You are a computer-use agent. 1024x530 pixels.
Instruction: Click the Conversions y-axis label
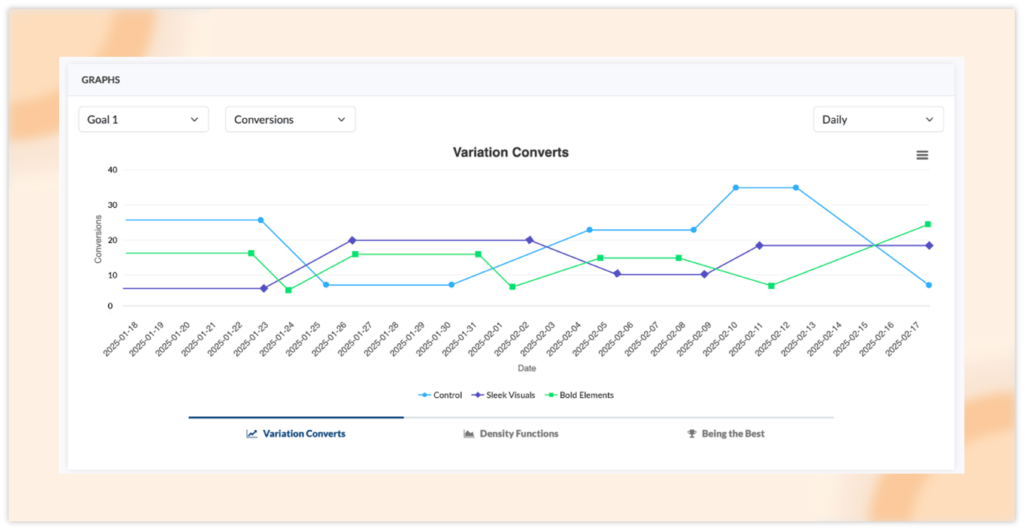(98, 239)
